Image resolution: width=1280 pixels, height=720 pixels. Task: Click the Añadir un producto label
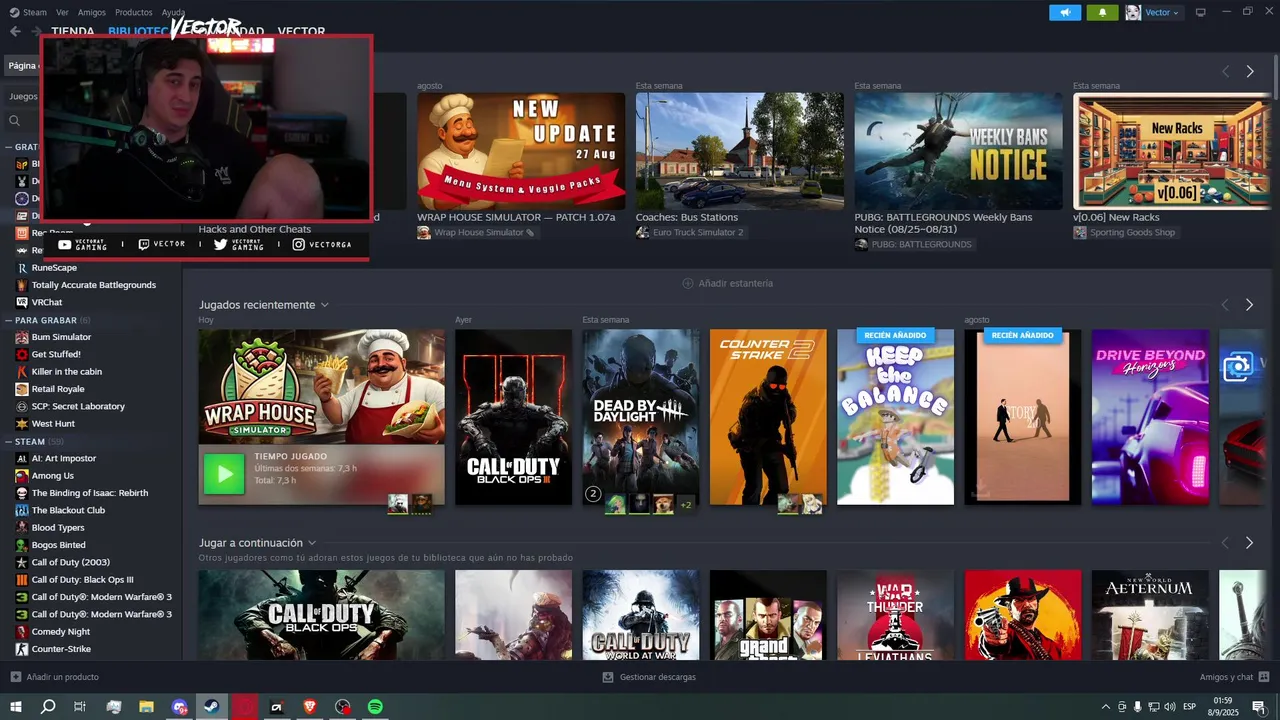(62, 677)
